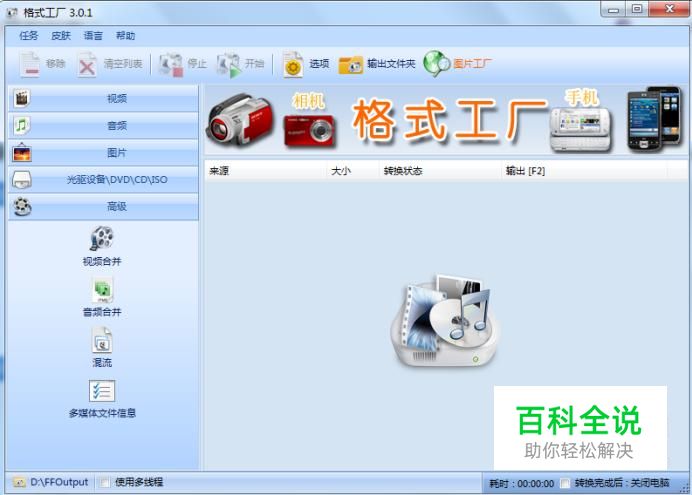The image size is (692, 495).
Task: Click the 音频合并 label
Action: [102, 312]
